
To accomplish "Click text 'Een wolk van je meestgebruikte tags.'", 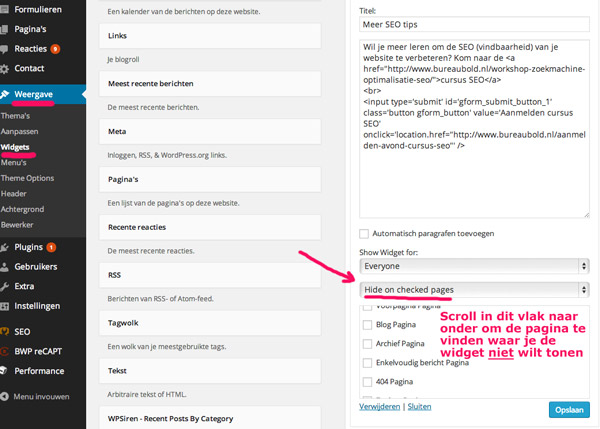I will pos(166,347).
